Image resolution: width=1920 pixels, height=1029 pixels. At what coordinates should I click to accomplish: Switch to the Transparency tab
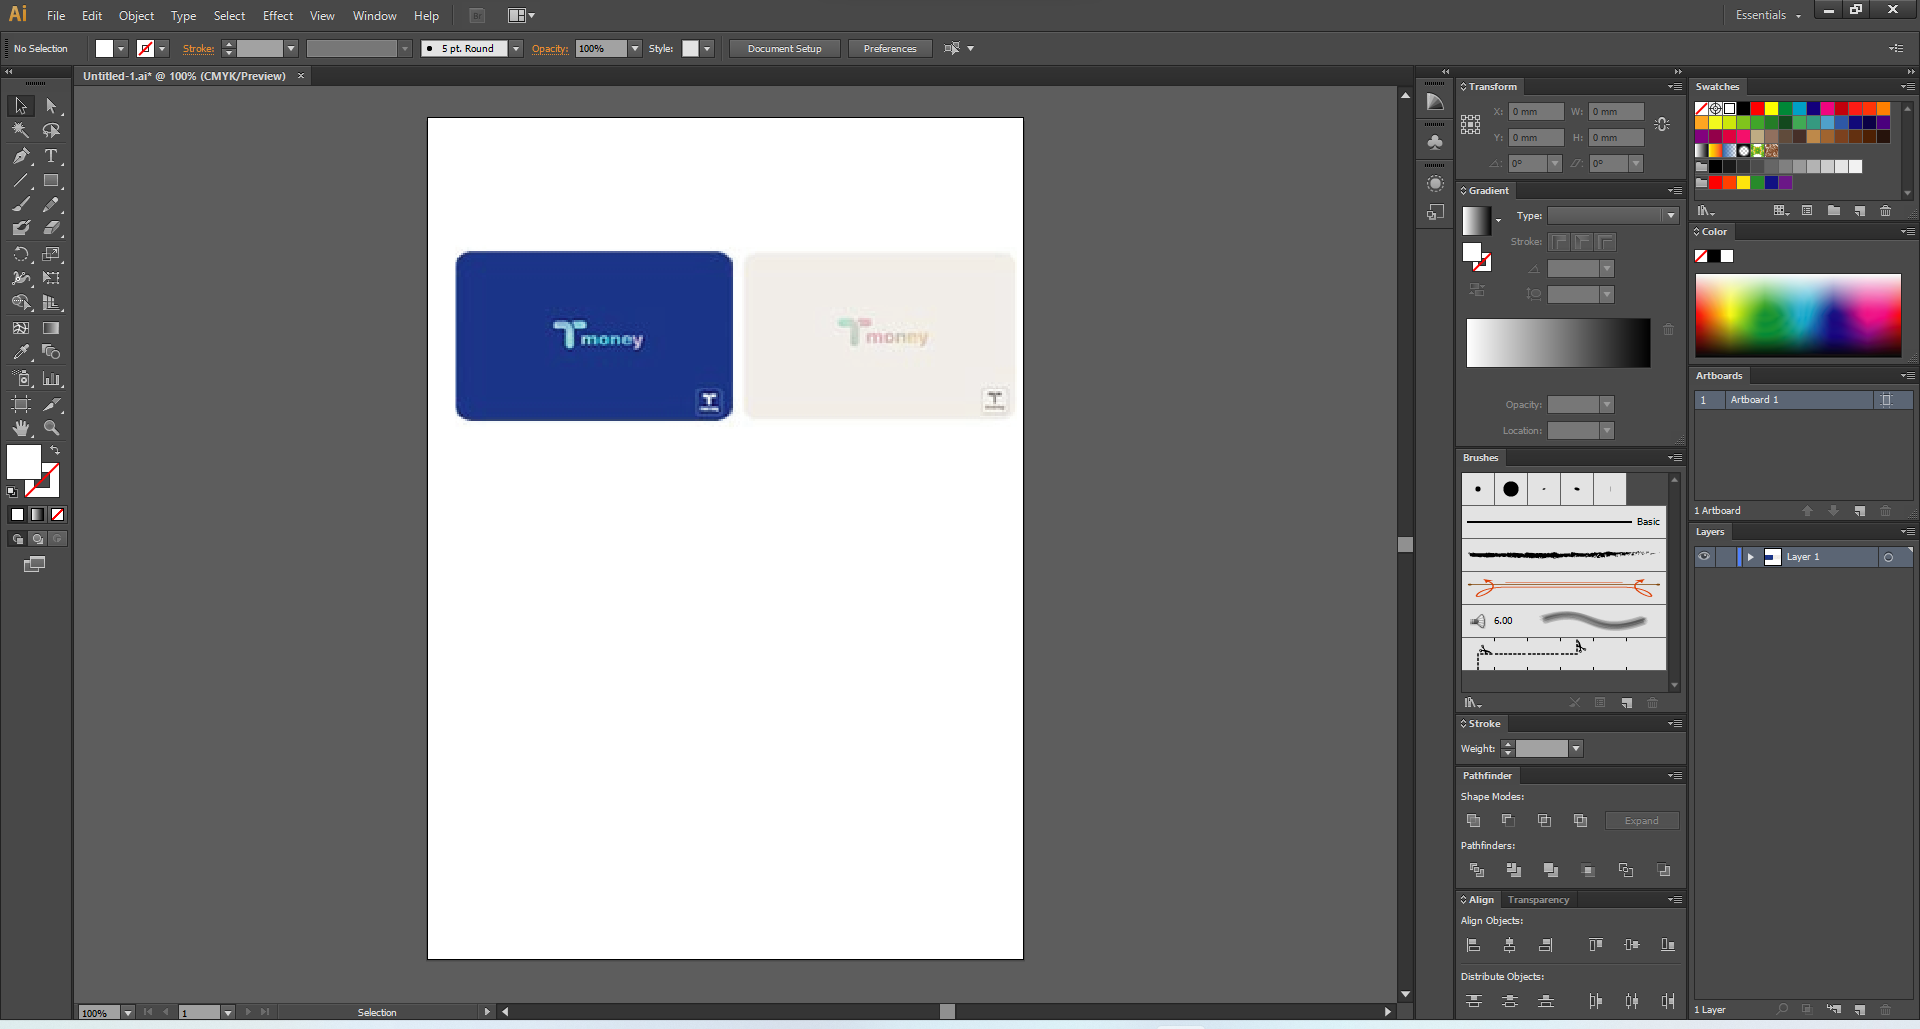coord(1538,900)
